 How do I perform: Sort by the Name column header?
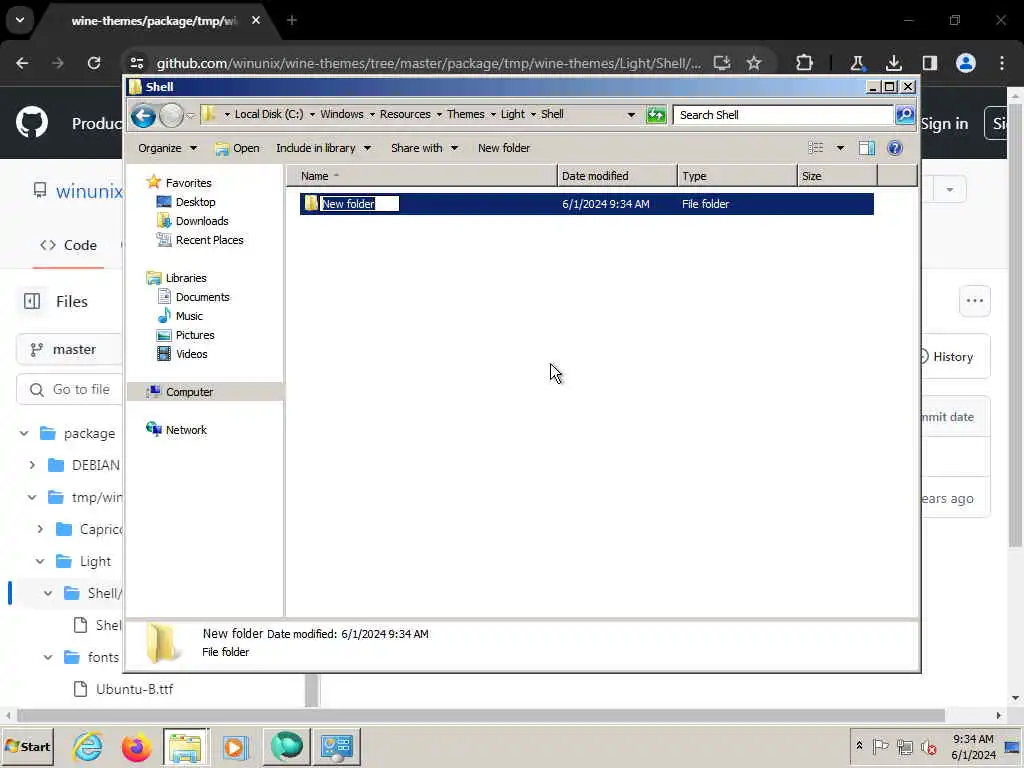pyautogui.click(x=421, y=176)
